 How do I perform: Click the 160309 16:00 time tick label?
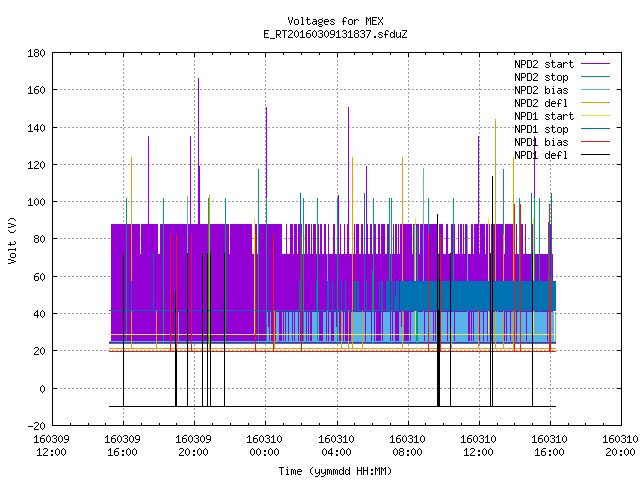(x=122, y=446)
